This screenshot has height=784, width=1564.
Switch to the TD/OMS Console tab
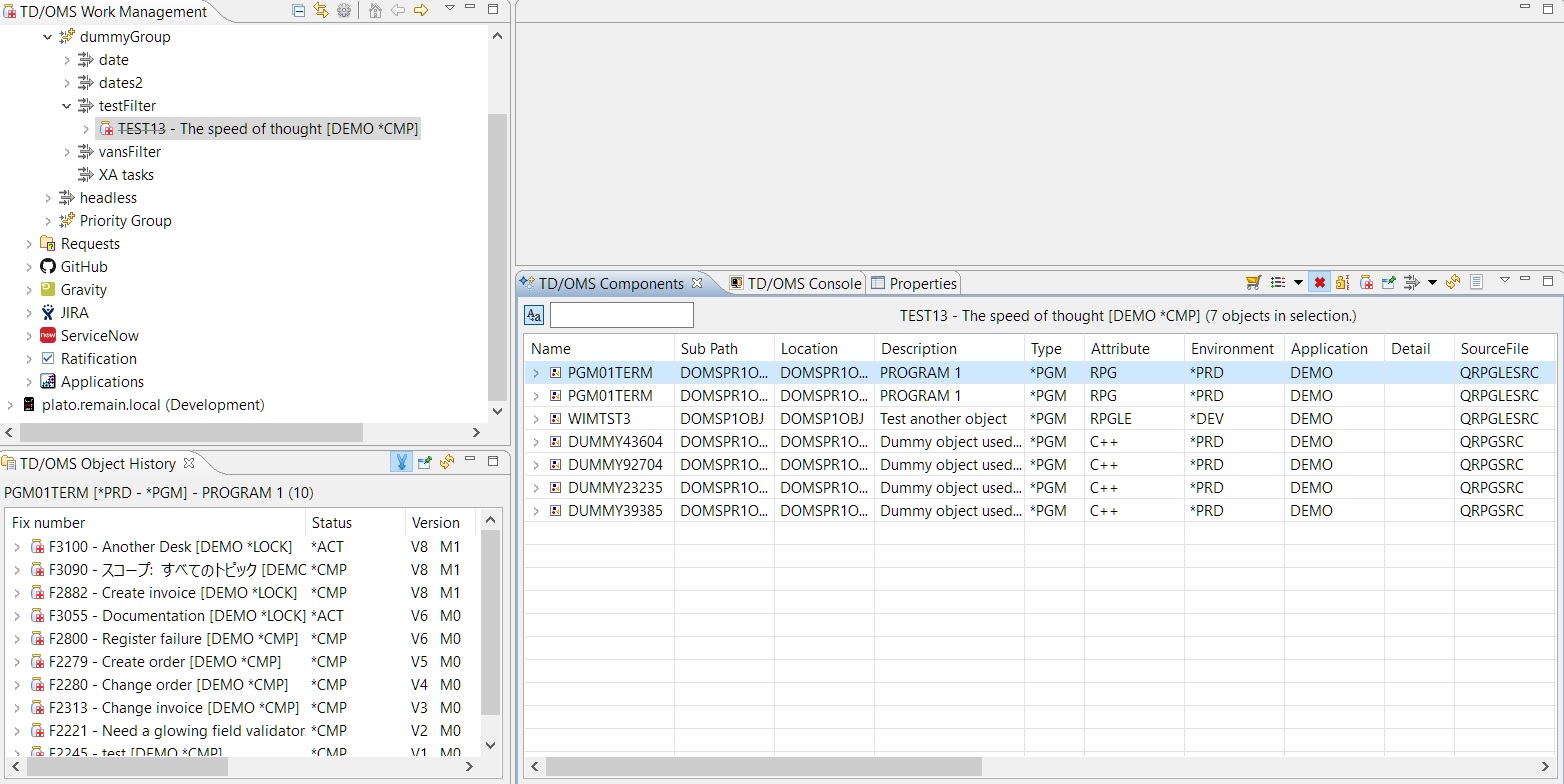click(x=795, y=284)
